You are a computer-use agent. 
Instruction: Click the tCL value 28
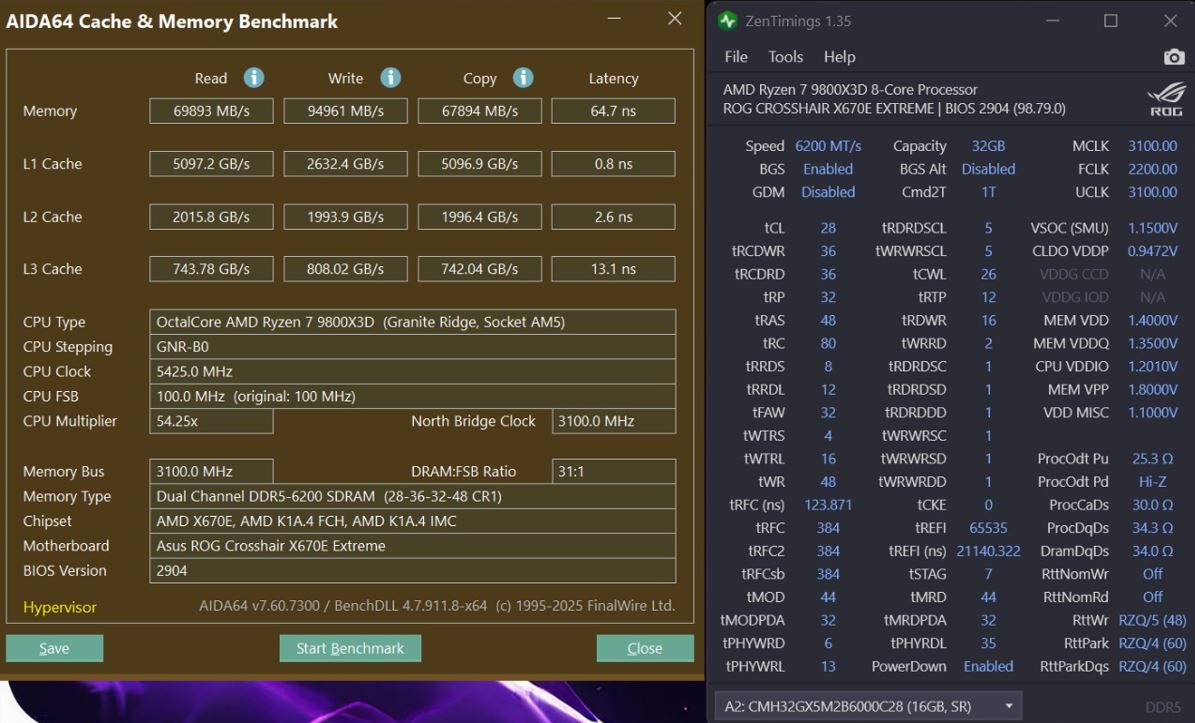point(828,228)
